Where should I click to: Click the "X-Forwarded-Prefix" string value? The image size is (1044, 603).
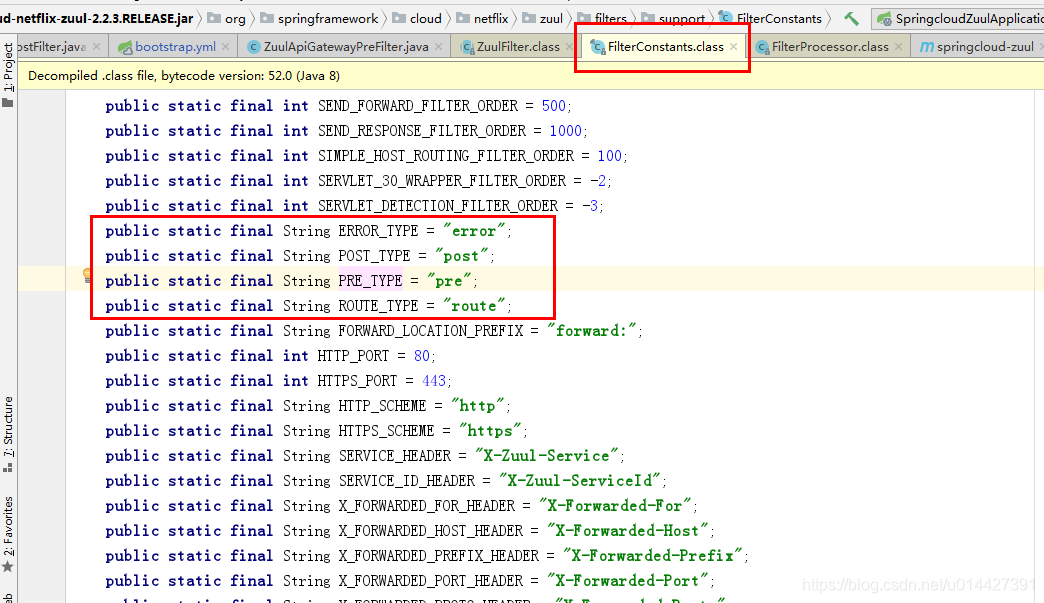[x=652, y=556]
